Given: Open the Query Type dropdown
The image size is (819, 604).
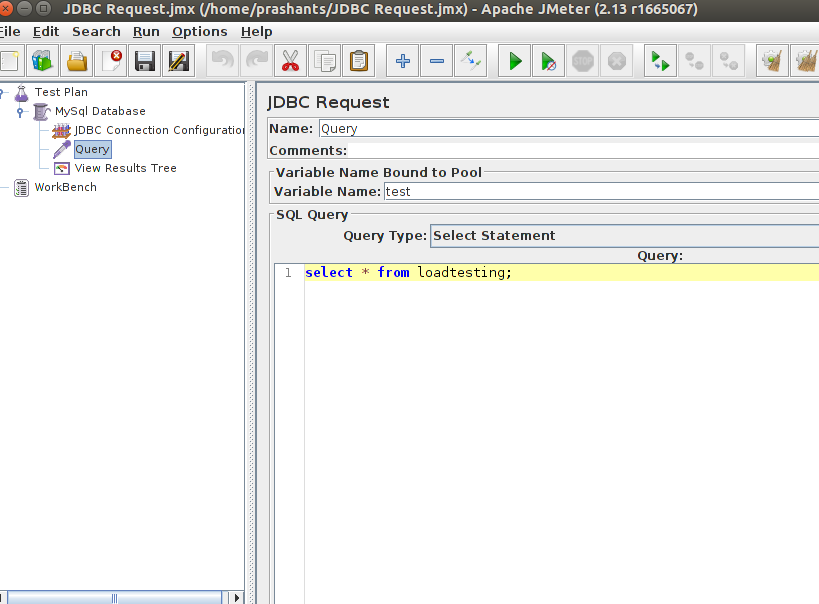Looking at the screenshot, I should coord(625,236).
